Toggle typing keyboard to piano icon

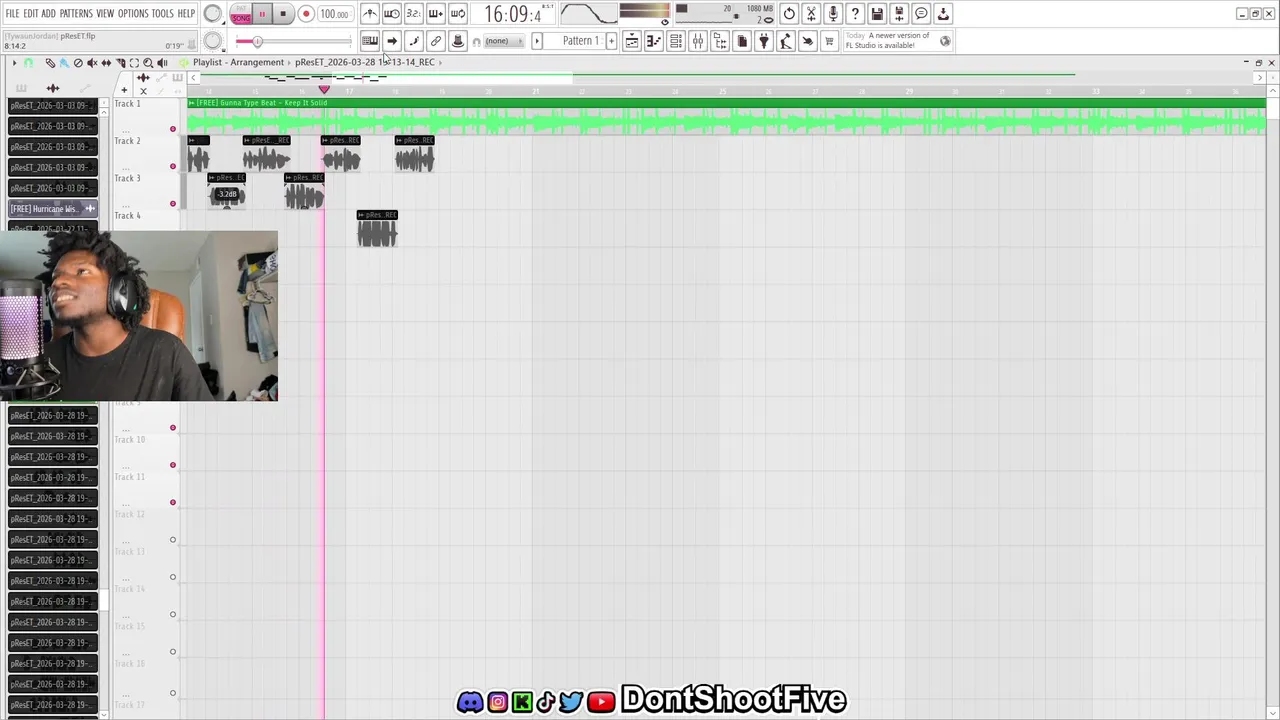pyautogui.click(x=370, y=41)
